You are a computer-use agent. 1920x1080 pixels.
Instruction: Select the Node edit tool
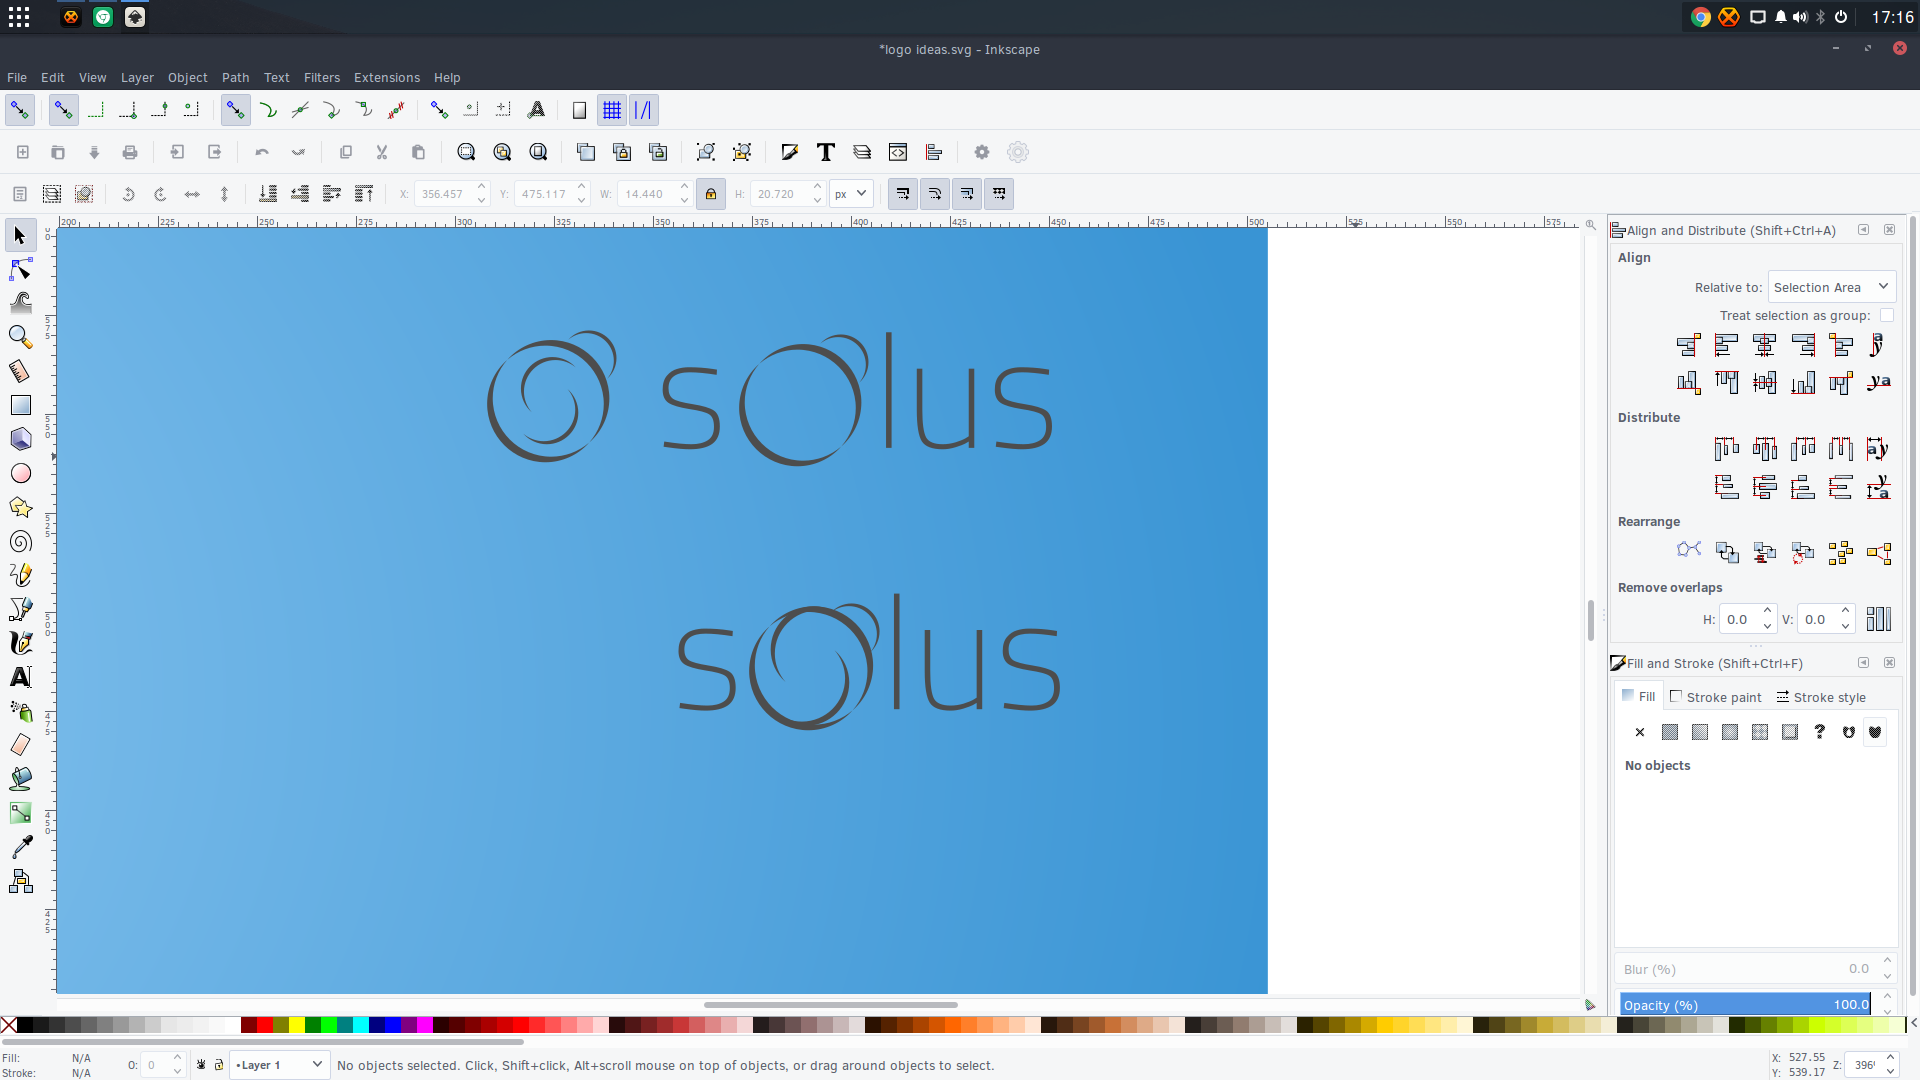click(x=20, y=270)
